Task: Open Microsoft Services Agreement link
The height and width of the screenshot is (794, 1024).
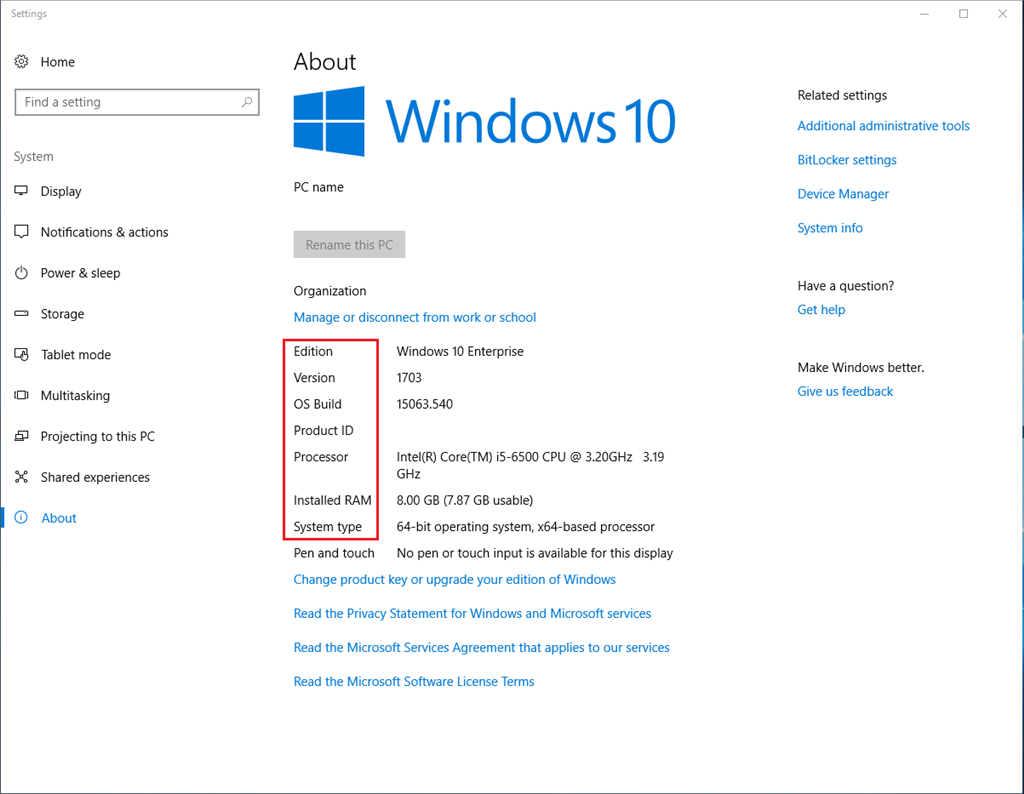Action: point(481,648)
